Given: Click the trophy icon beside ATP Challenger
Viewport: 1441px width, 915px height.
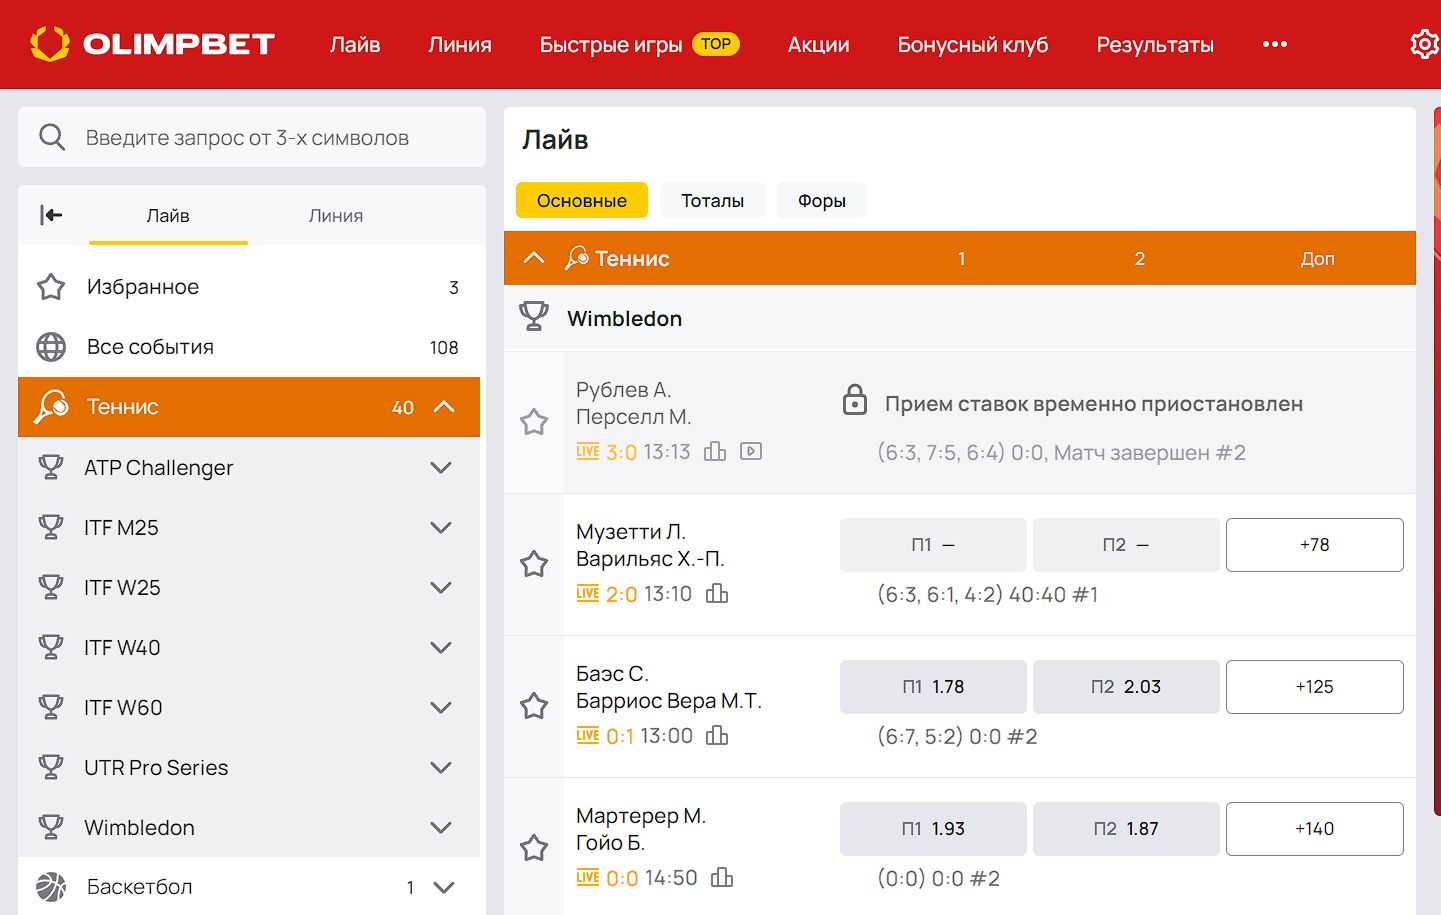Looking at the screenshot, I should [50, 467].
